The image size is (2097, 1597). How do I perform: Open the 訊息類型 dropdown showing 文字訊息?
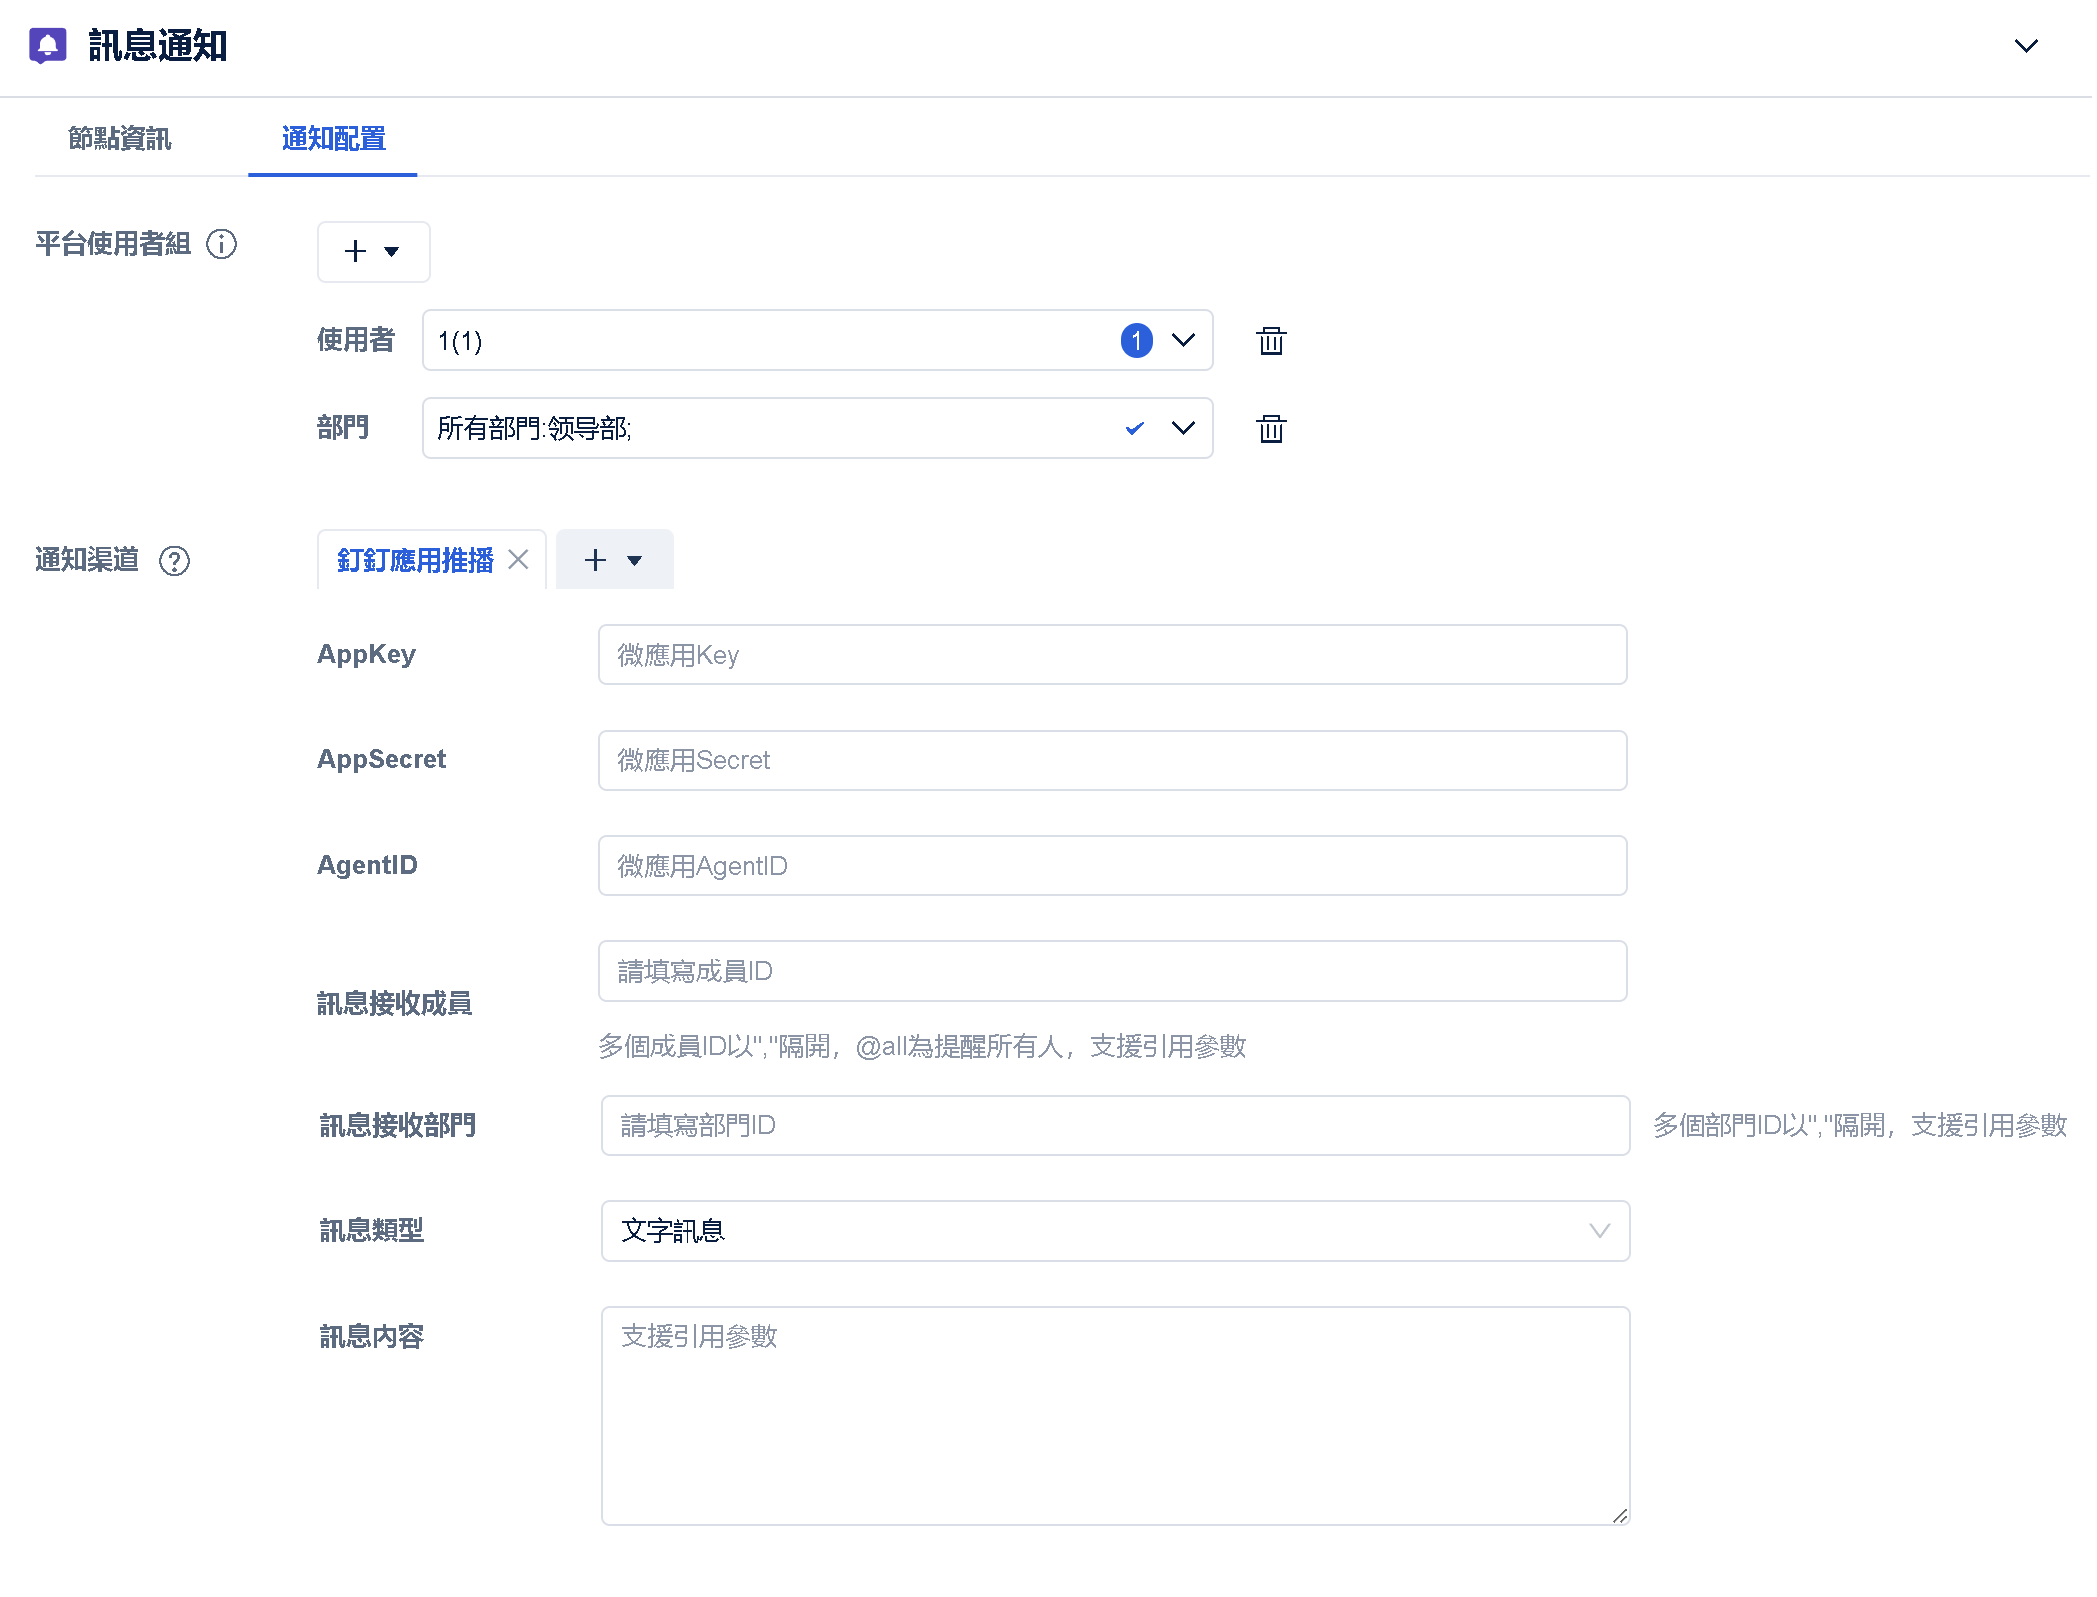point(1114,1231)
